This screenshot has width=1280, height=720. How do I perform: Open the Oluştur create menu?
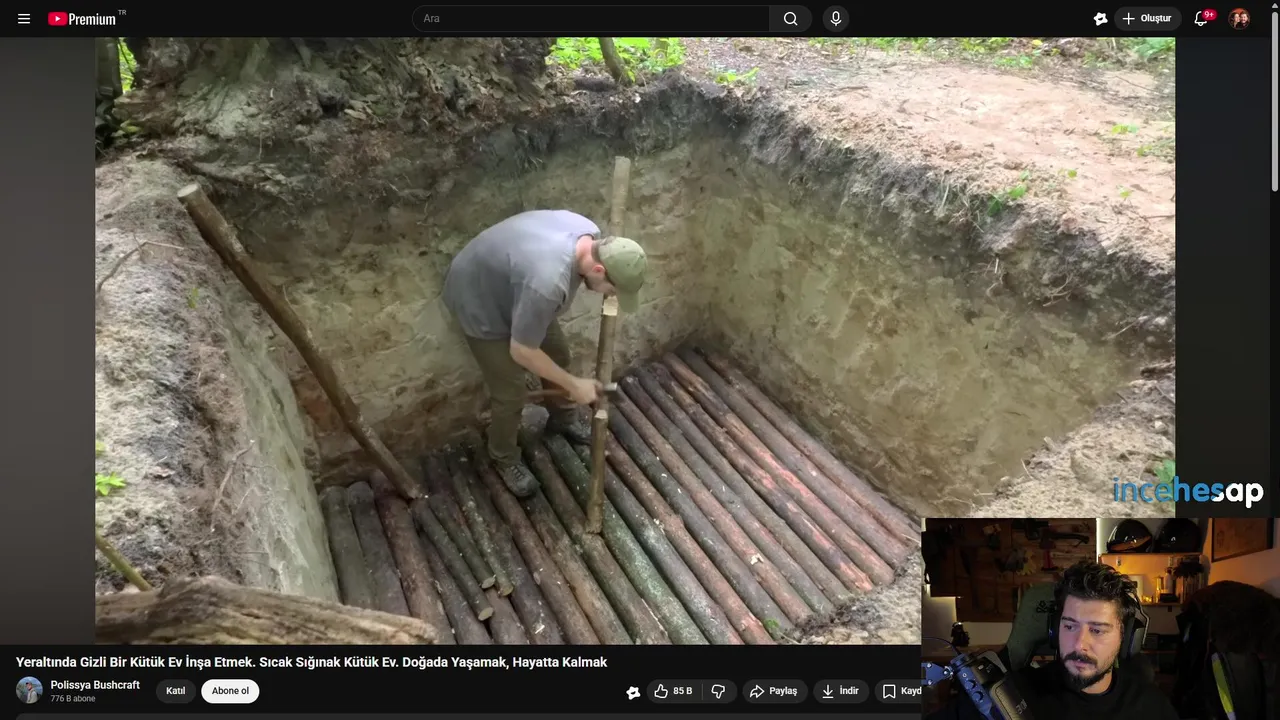click(x=1147, y=19)
